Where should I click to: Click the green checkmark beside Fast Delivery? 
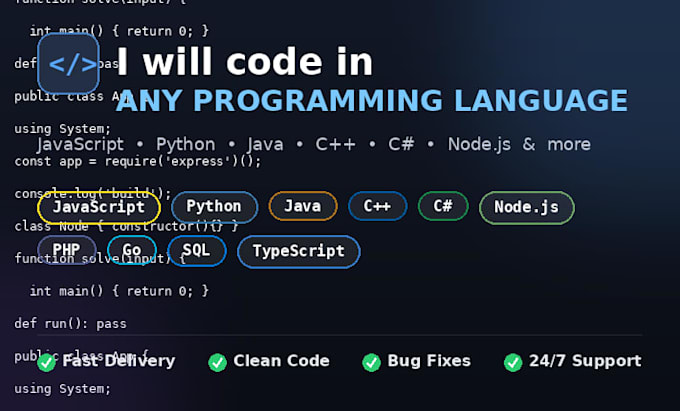(x=46, y=362)
